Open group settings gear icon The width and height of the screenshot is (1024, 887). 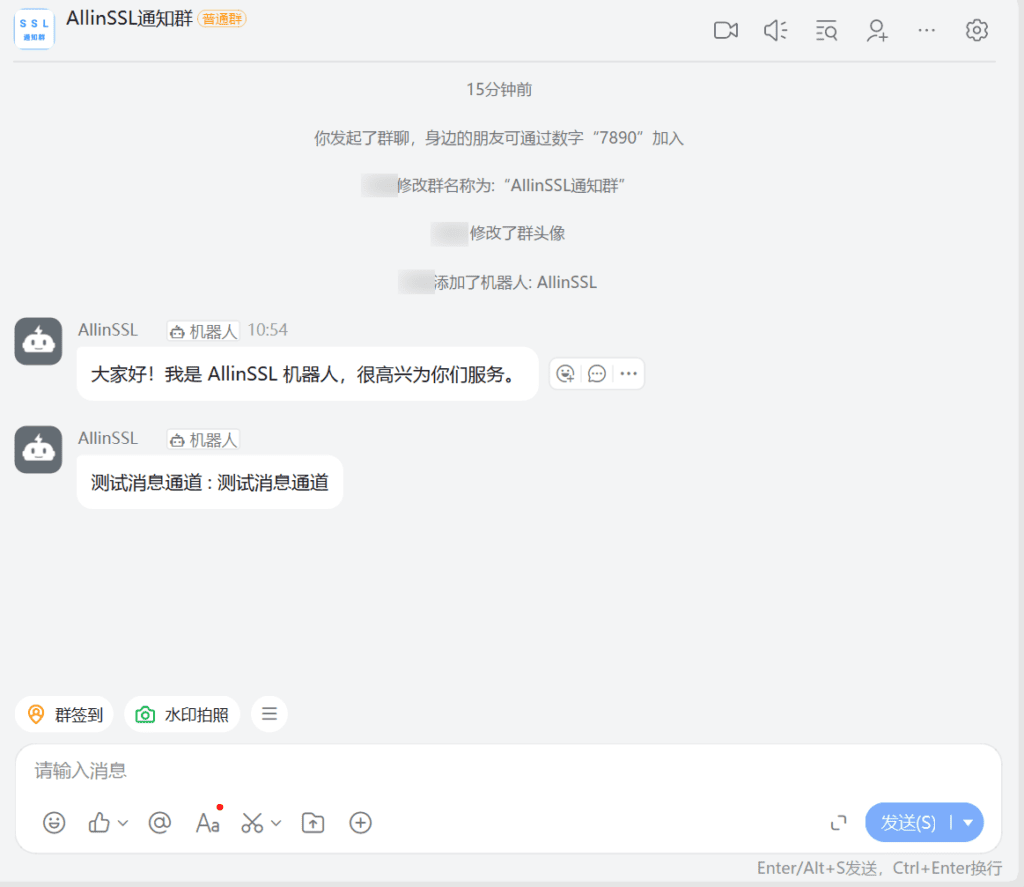[x=976, y=31]
